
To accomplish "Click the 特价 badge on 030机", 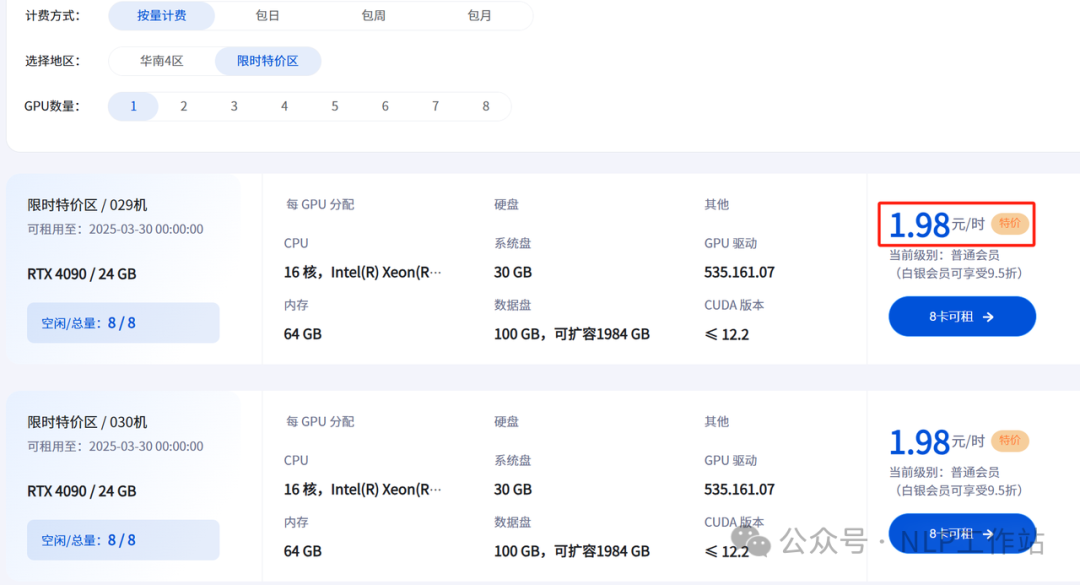I will [1010, 440].
